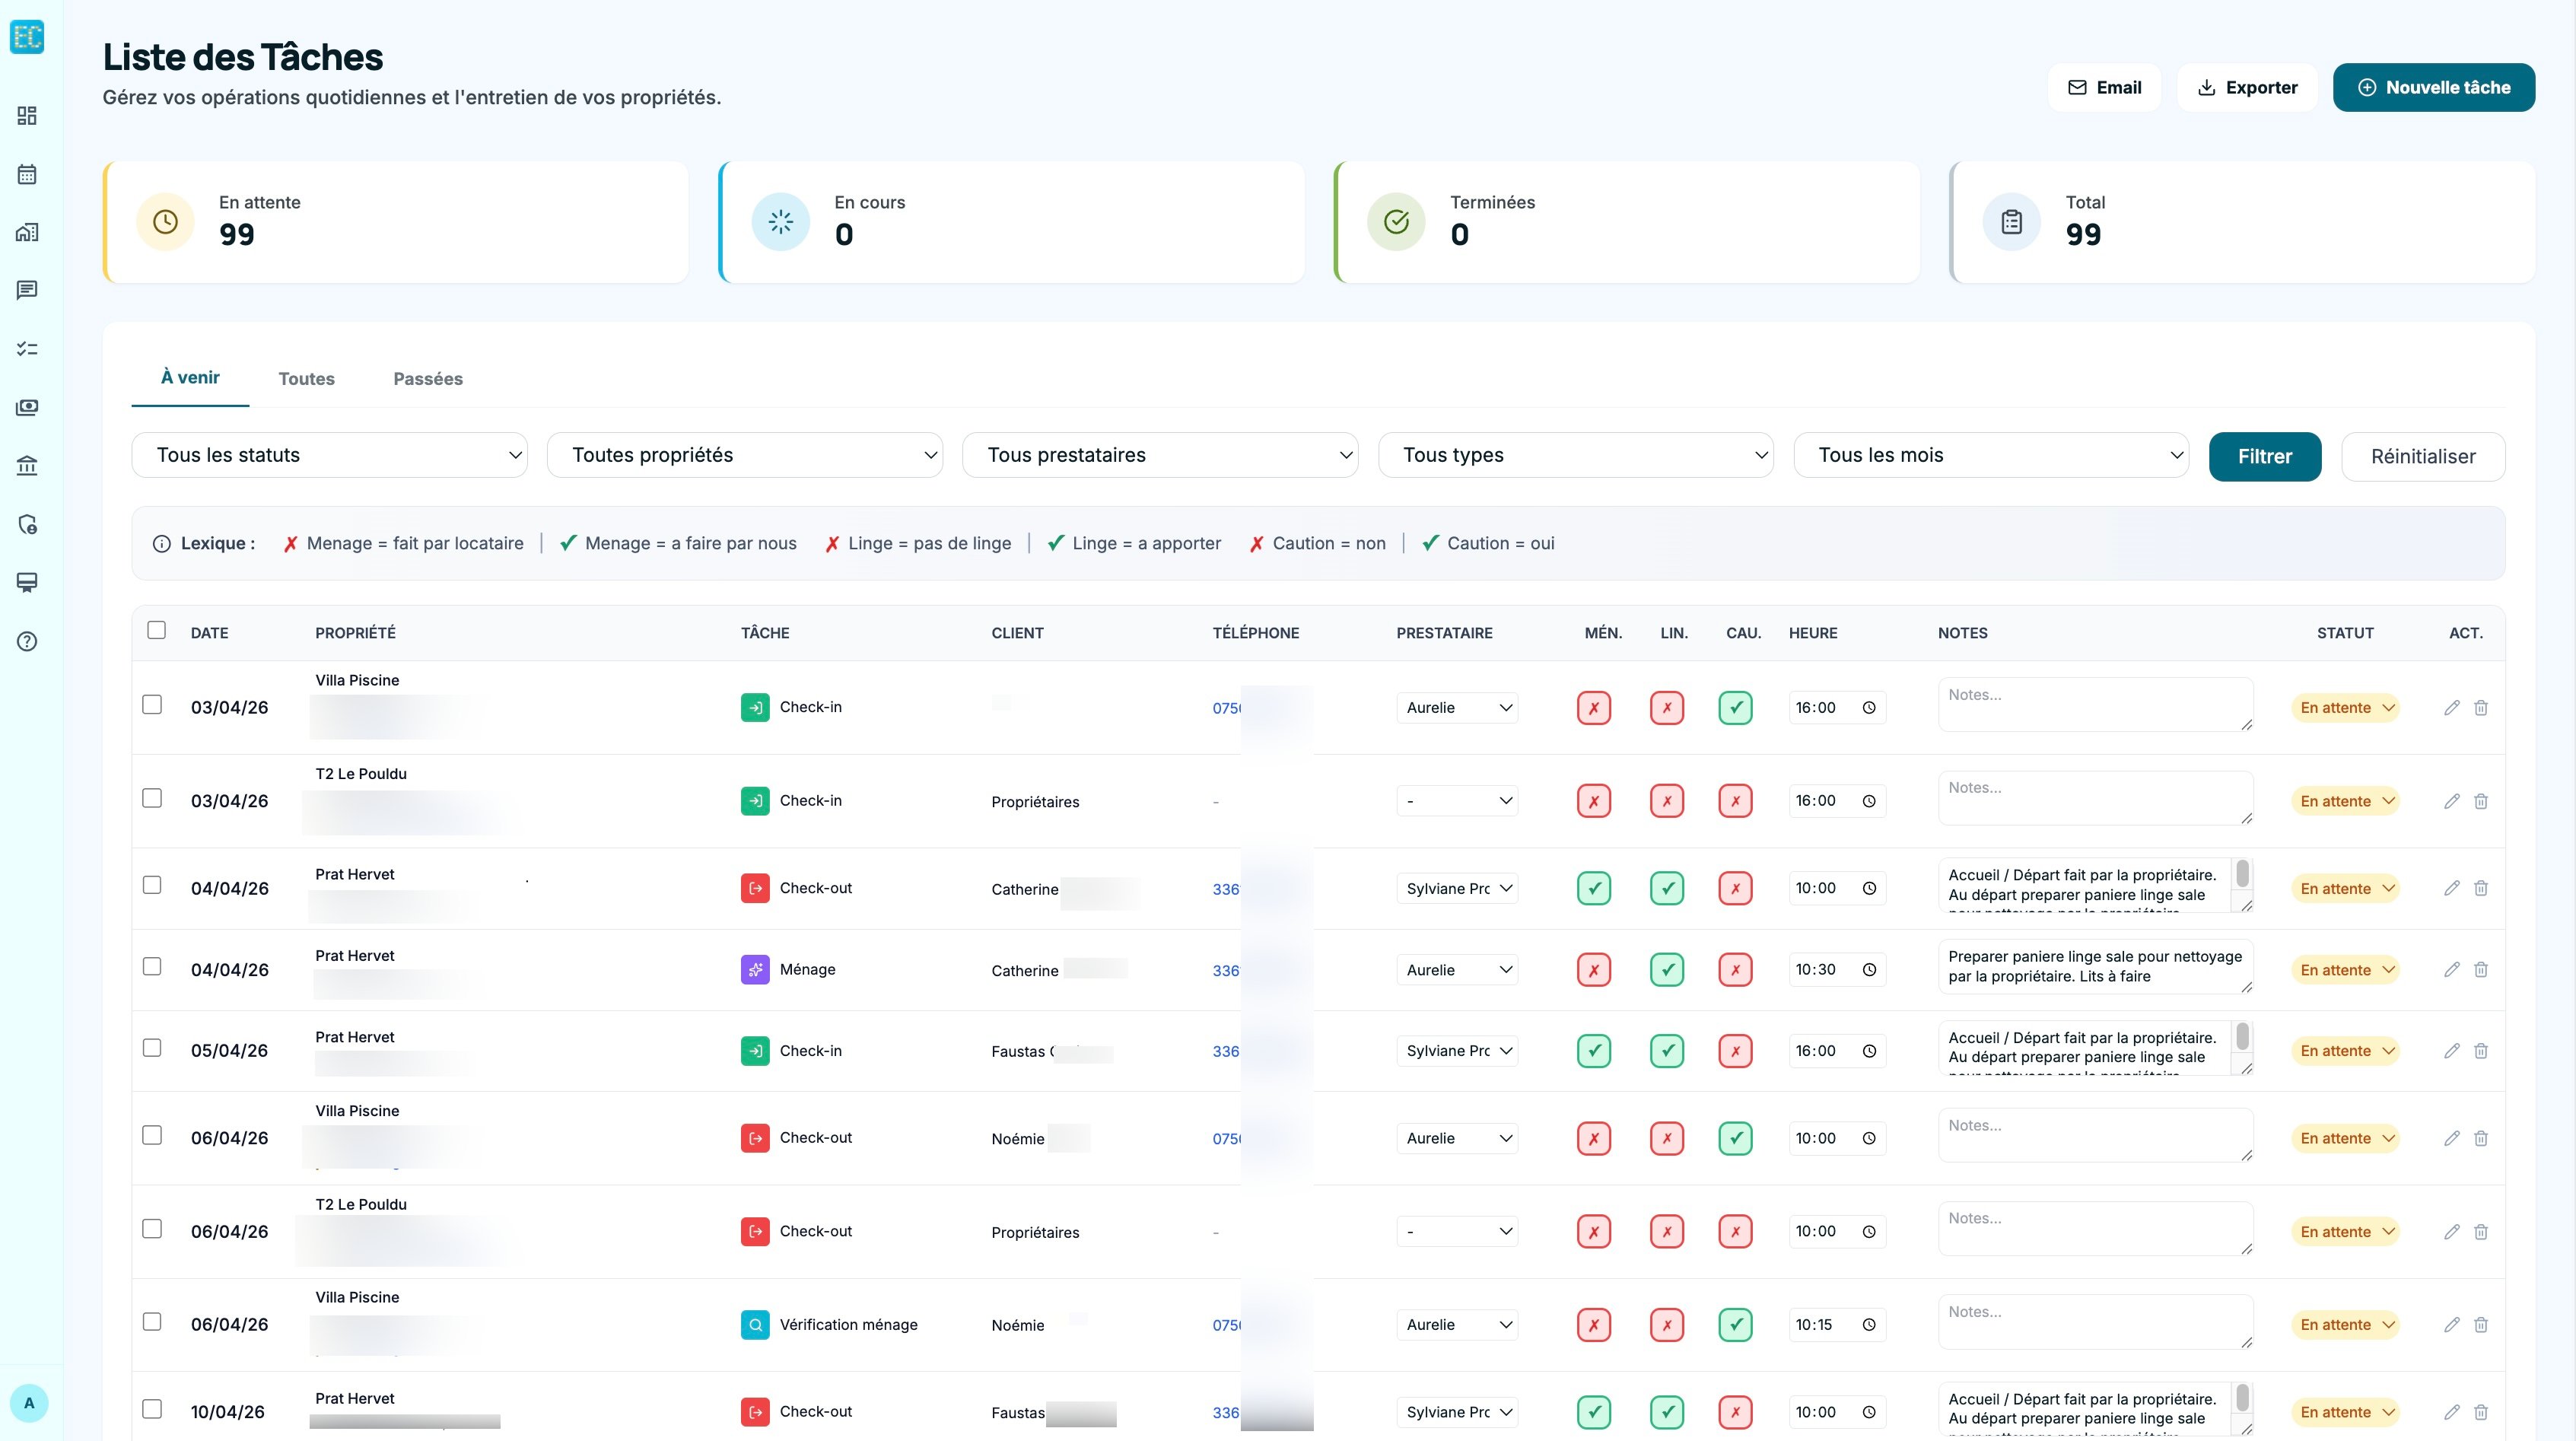
Task: Tick the select-all checkbox in table header
Action: (157, 630)
